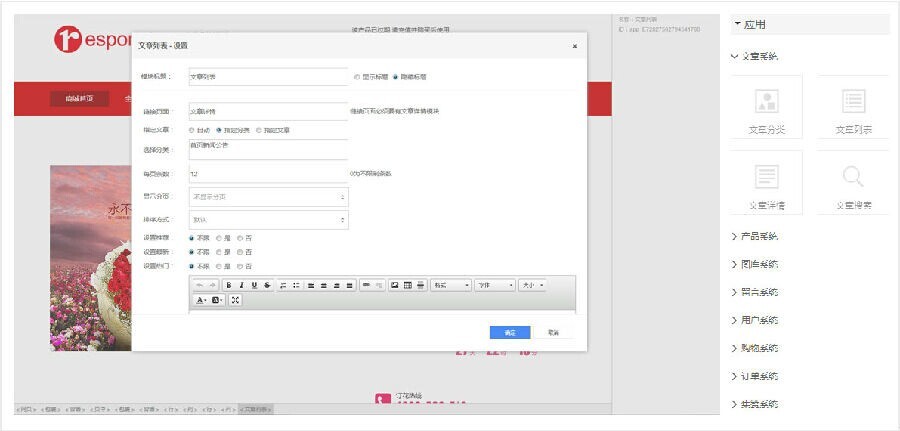Apply italic formatting in the editor

pyautogui.click(x=240, y=285)
